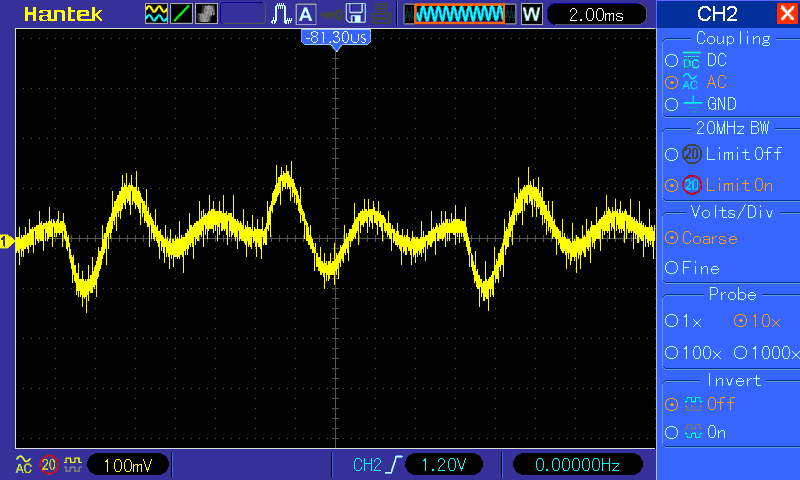Viewport: 800px width, 480px height.
Task: Set probe attenuation to 1000x
Action: tap(766, 352)
